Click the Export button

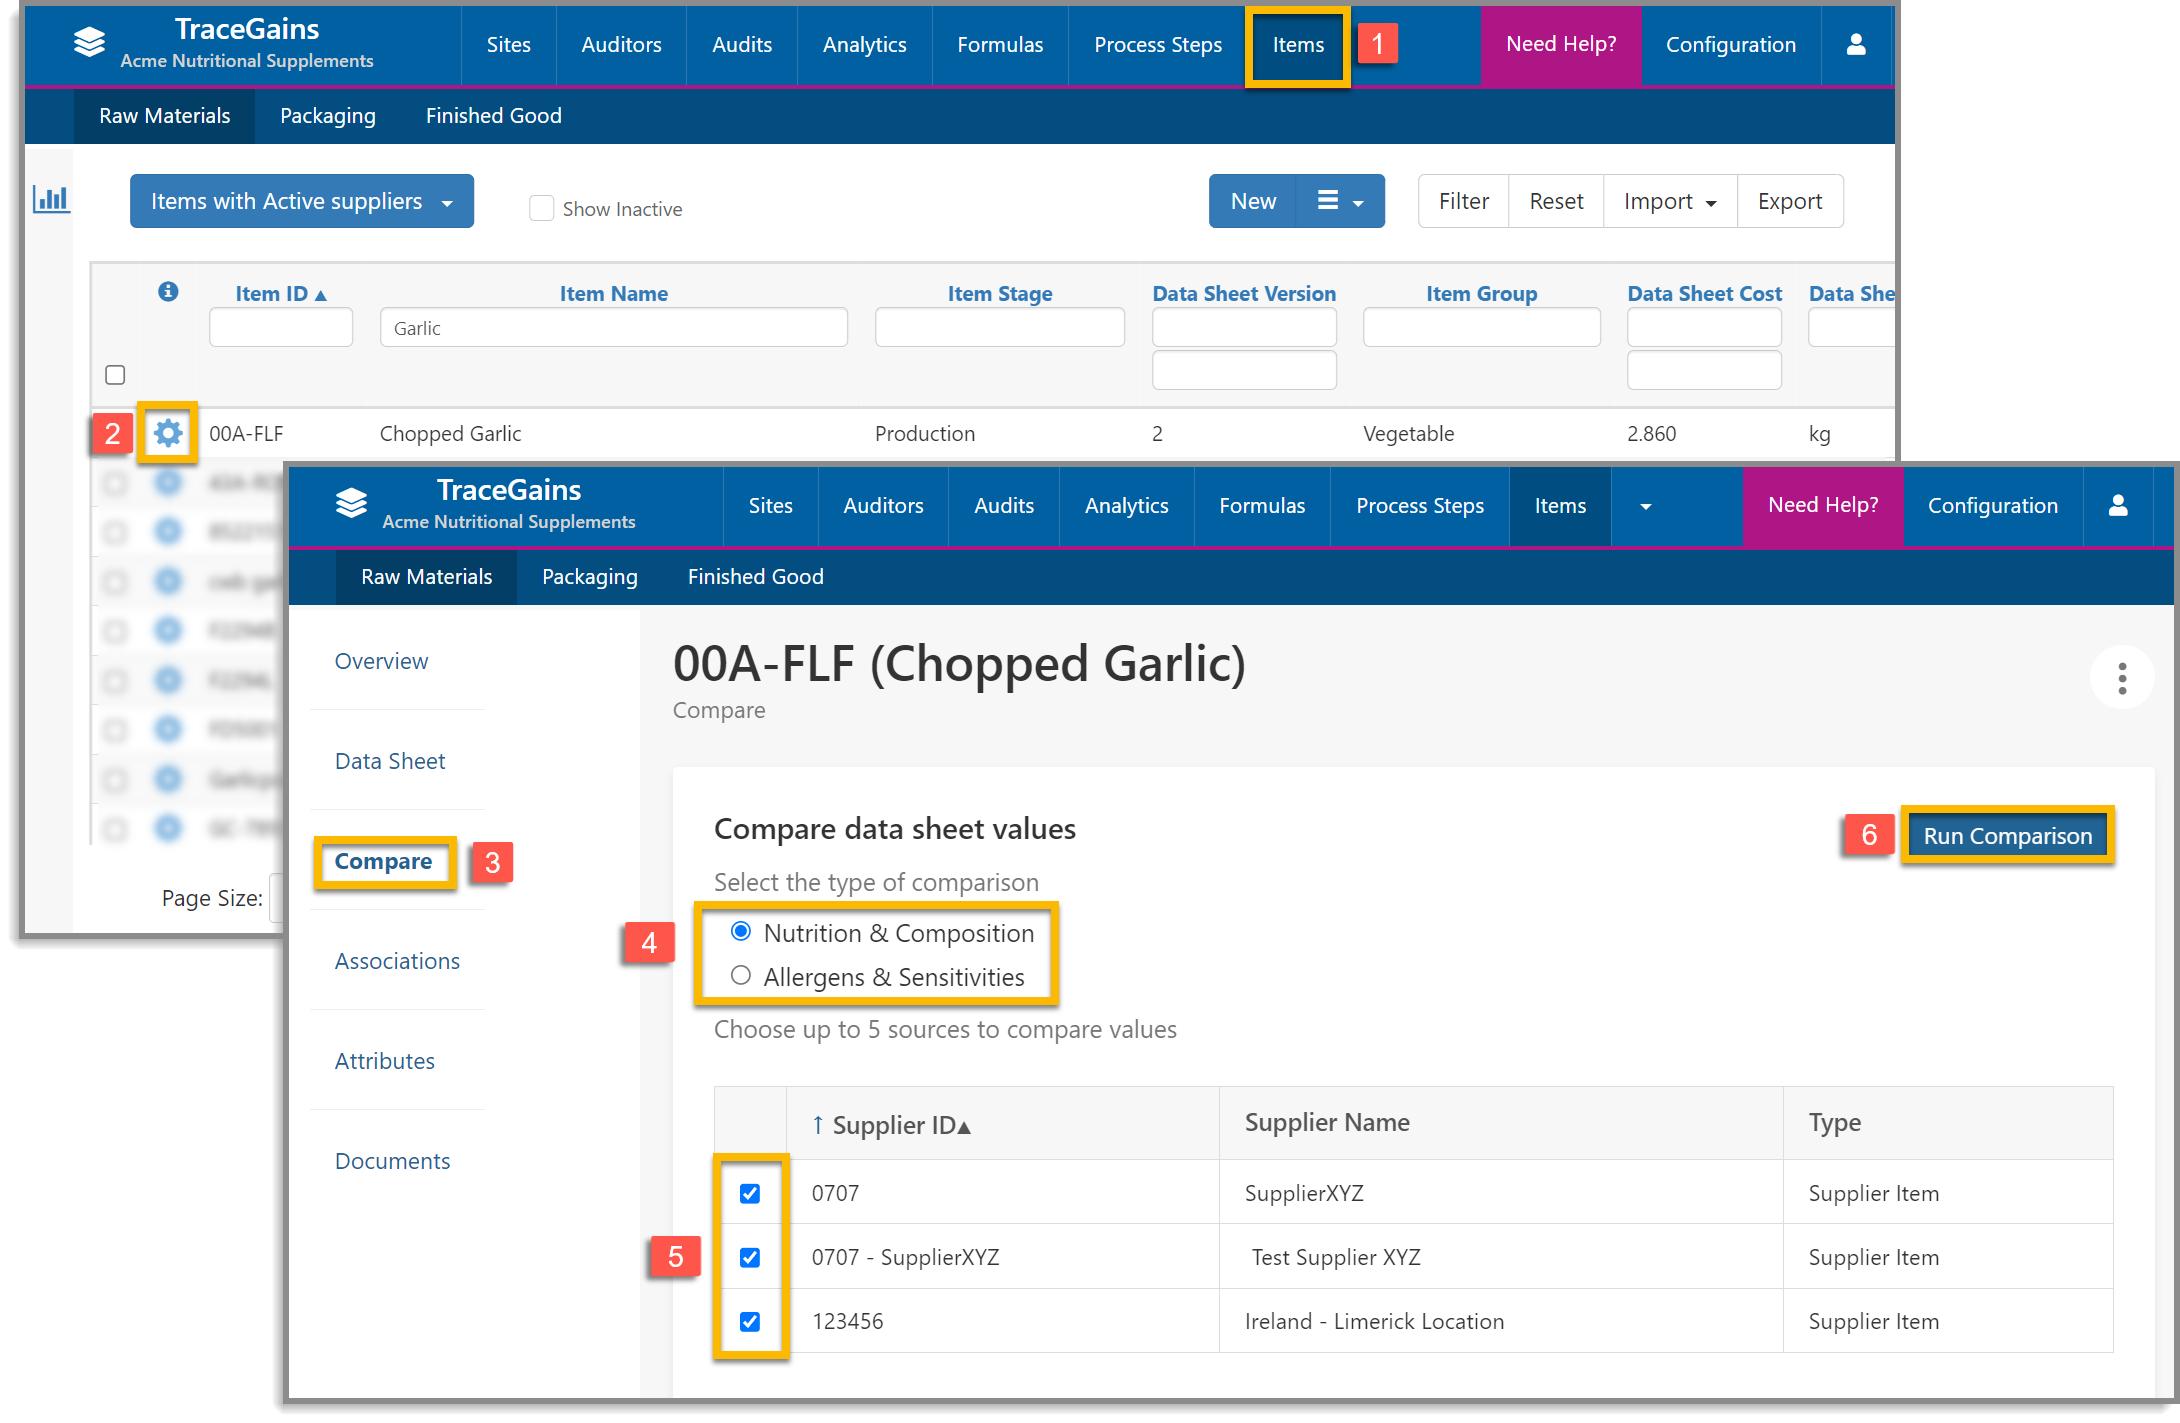coord(1790,201)
